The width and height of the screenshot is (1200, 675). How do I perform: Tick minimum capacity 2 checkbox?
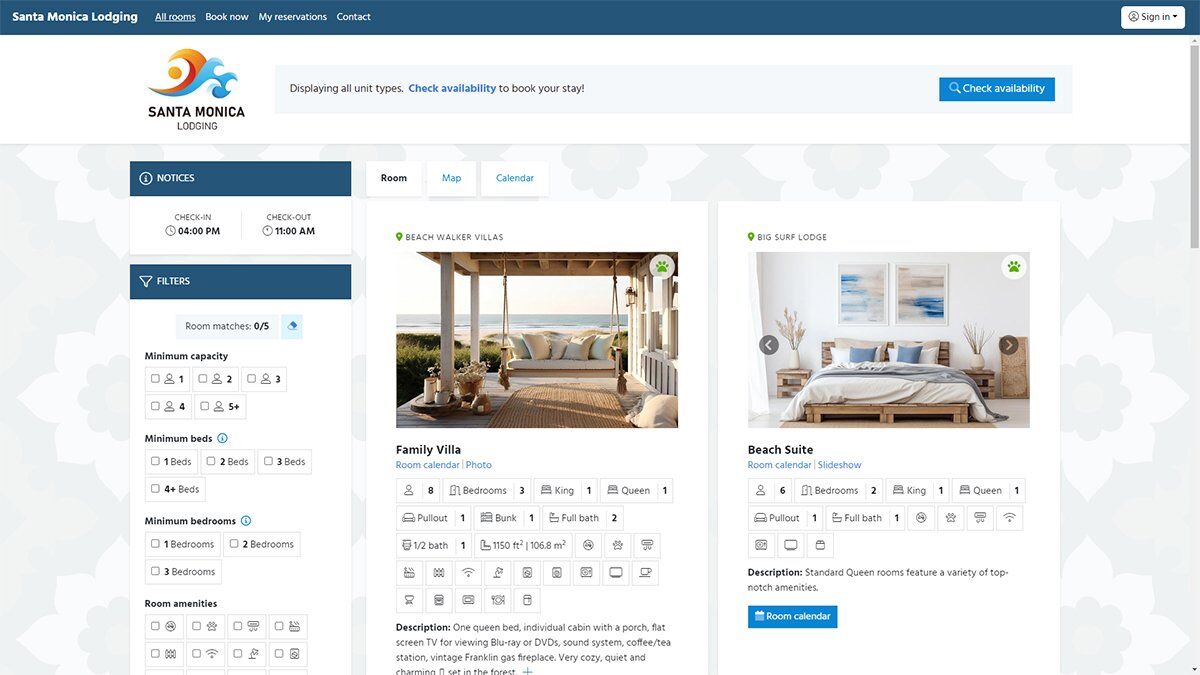(x=203, y=379)
